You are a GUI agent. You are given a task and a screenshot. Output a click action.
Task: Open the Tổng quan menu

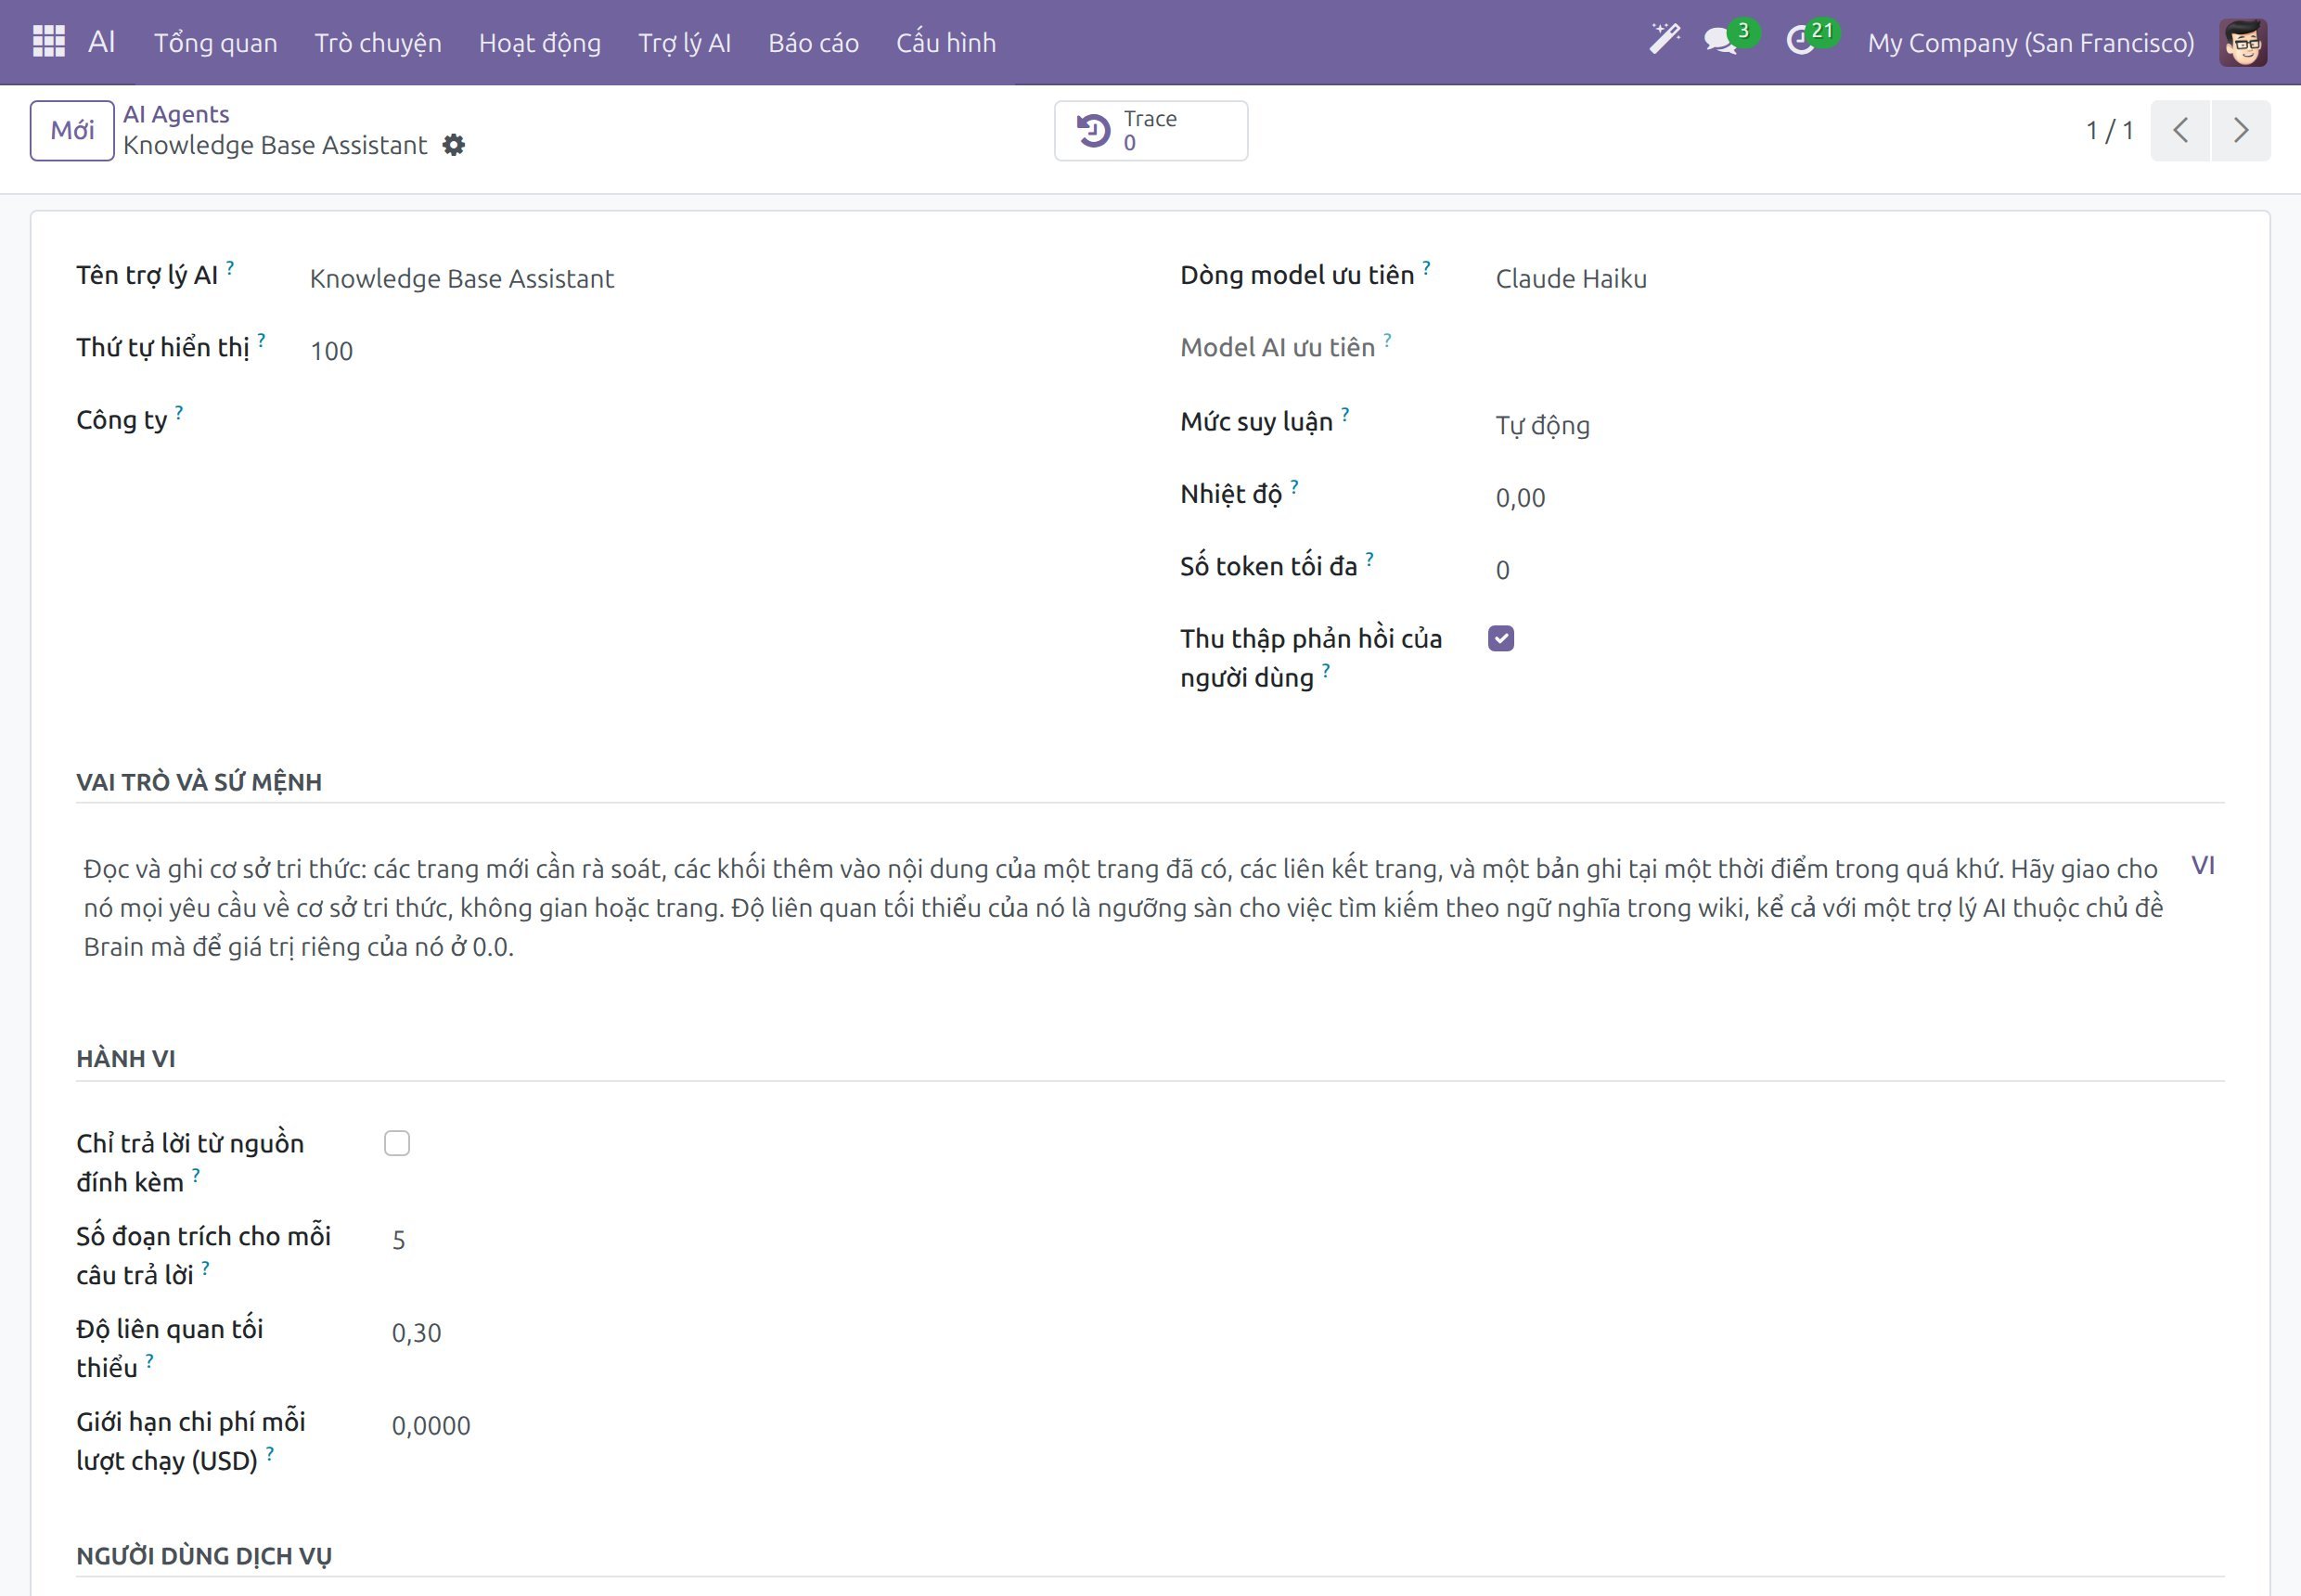[x=216, y=43]
